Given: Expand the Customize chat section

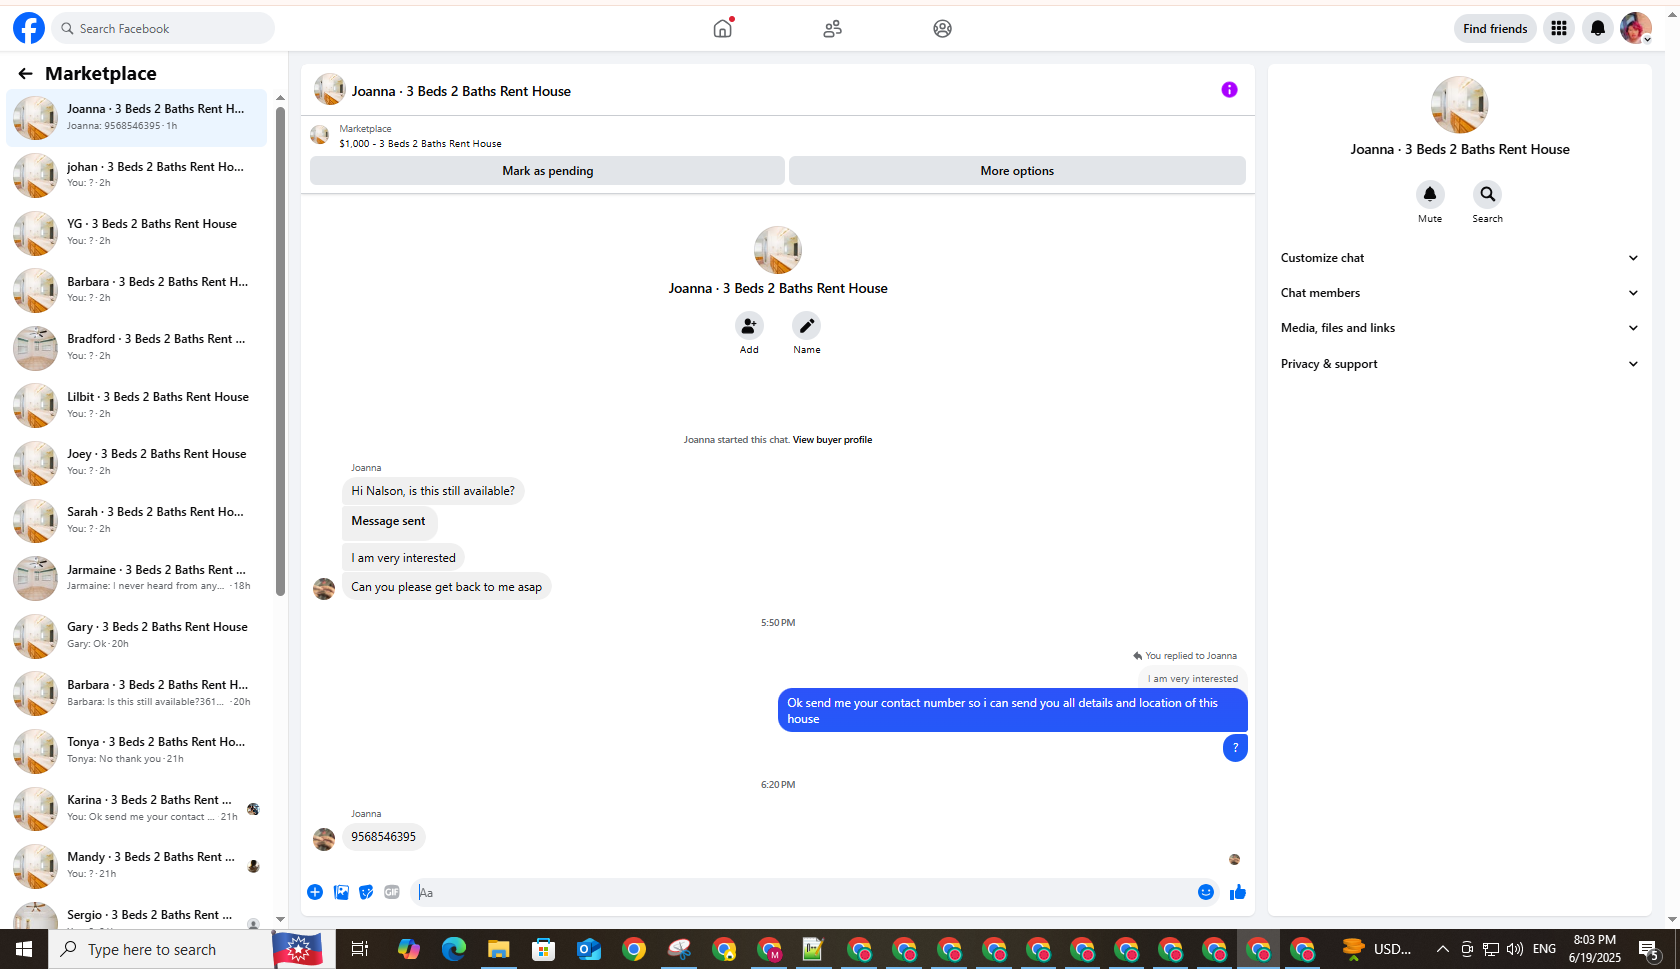Looking at the screenshot, I should [1460, 258].
